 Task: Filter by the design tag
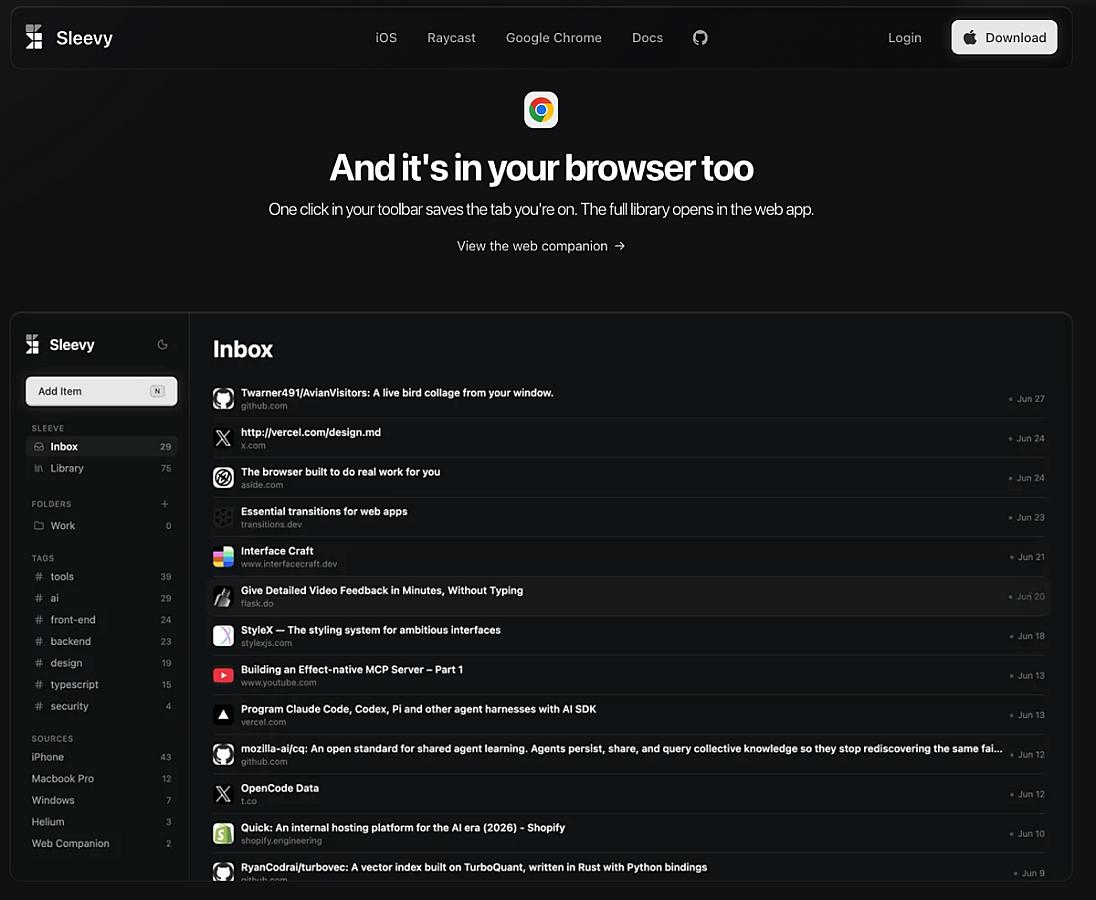point(101,663)
